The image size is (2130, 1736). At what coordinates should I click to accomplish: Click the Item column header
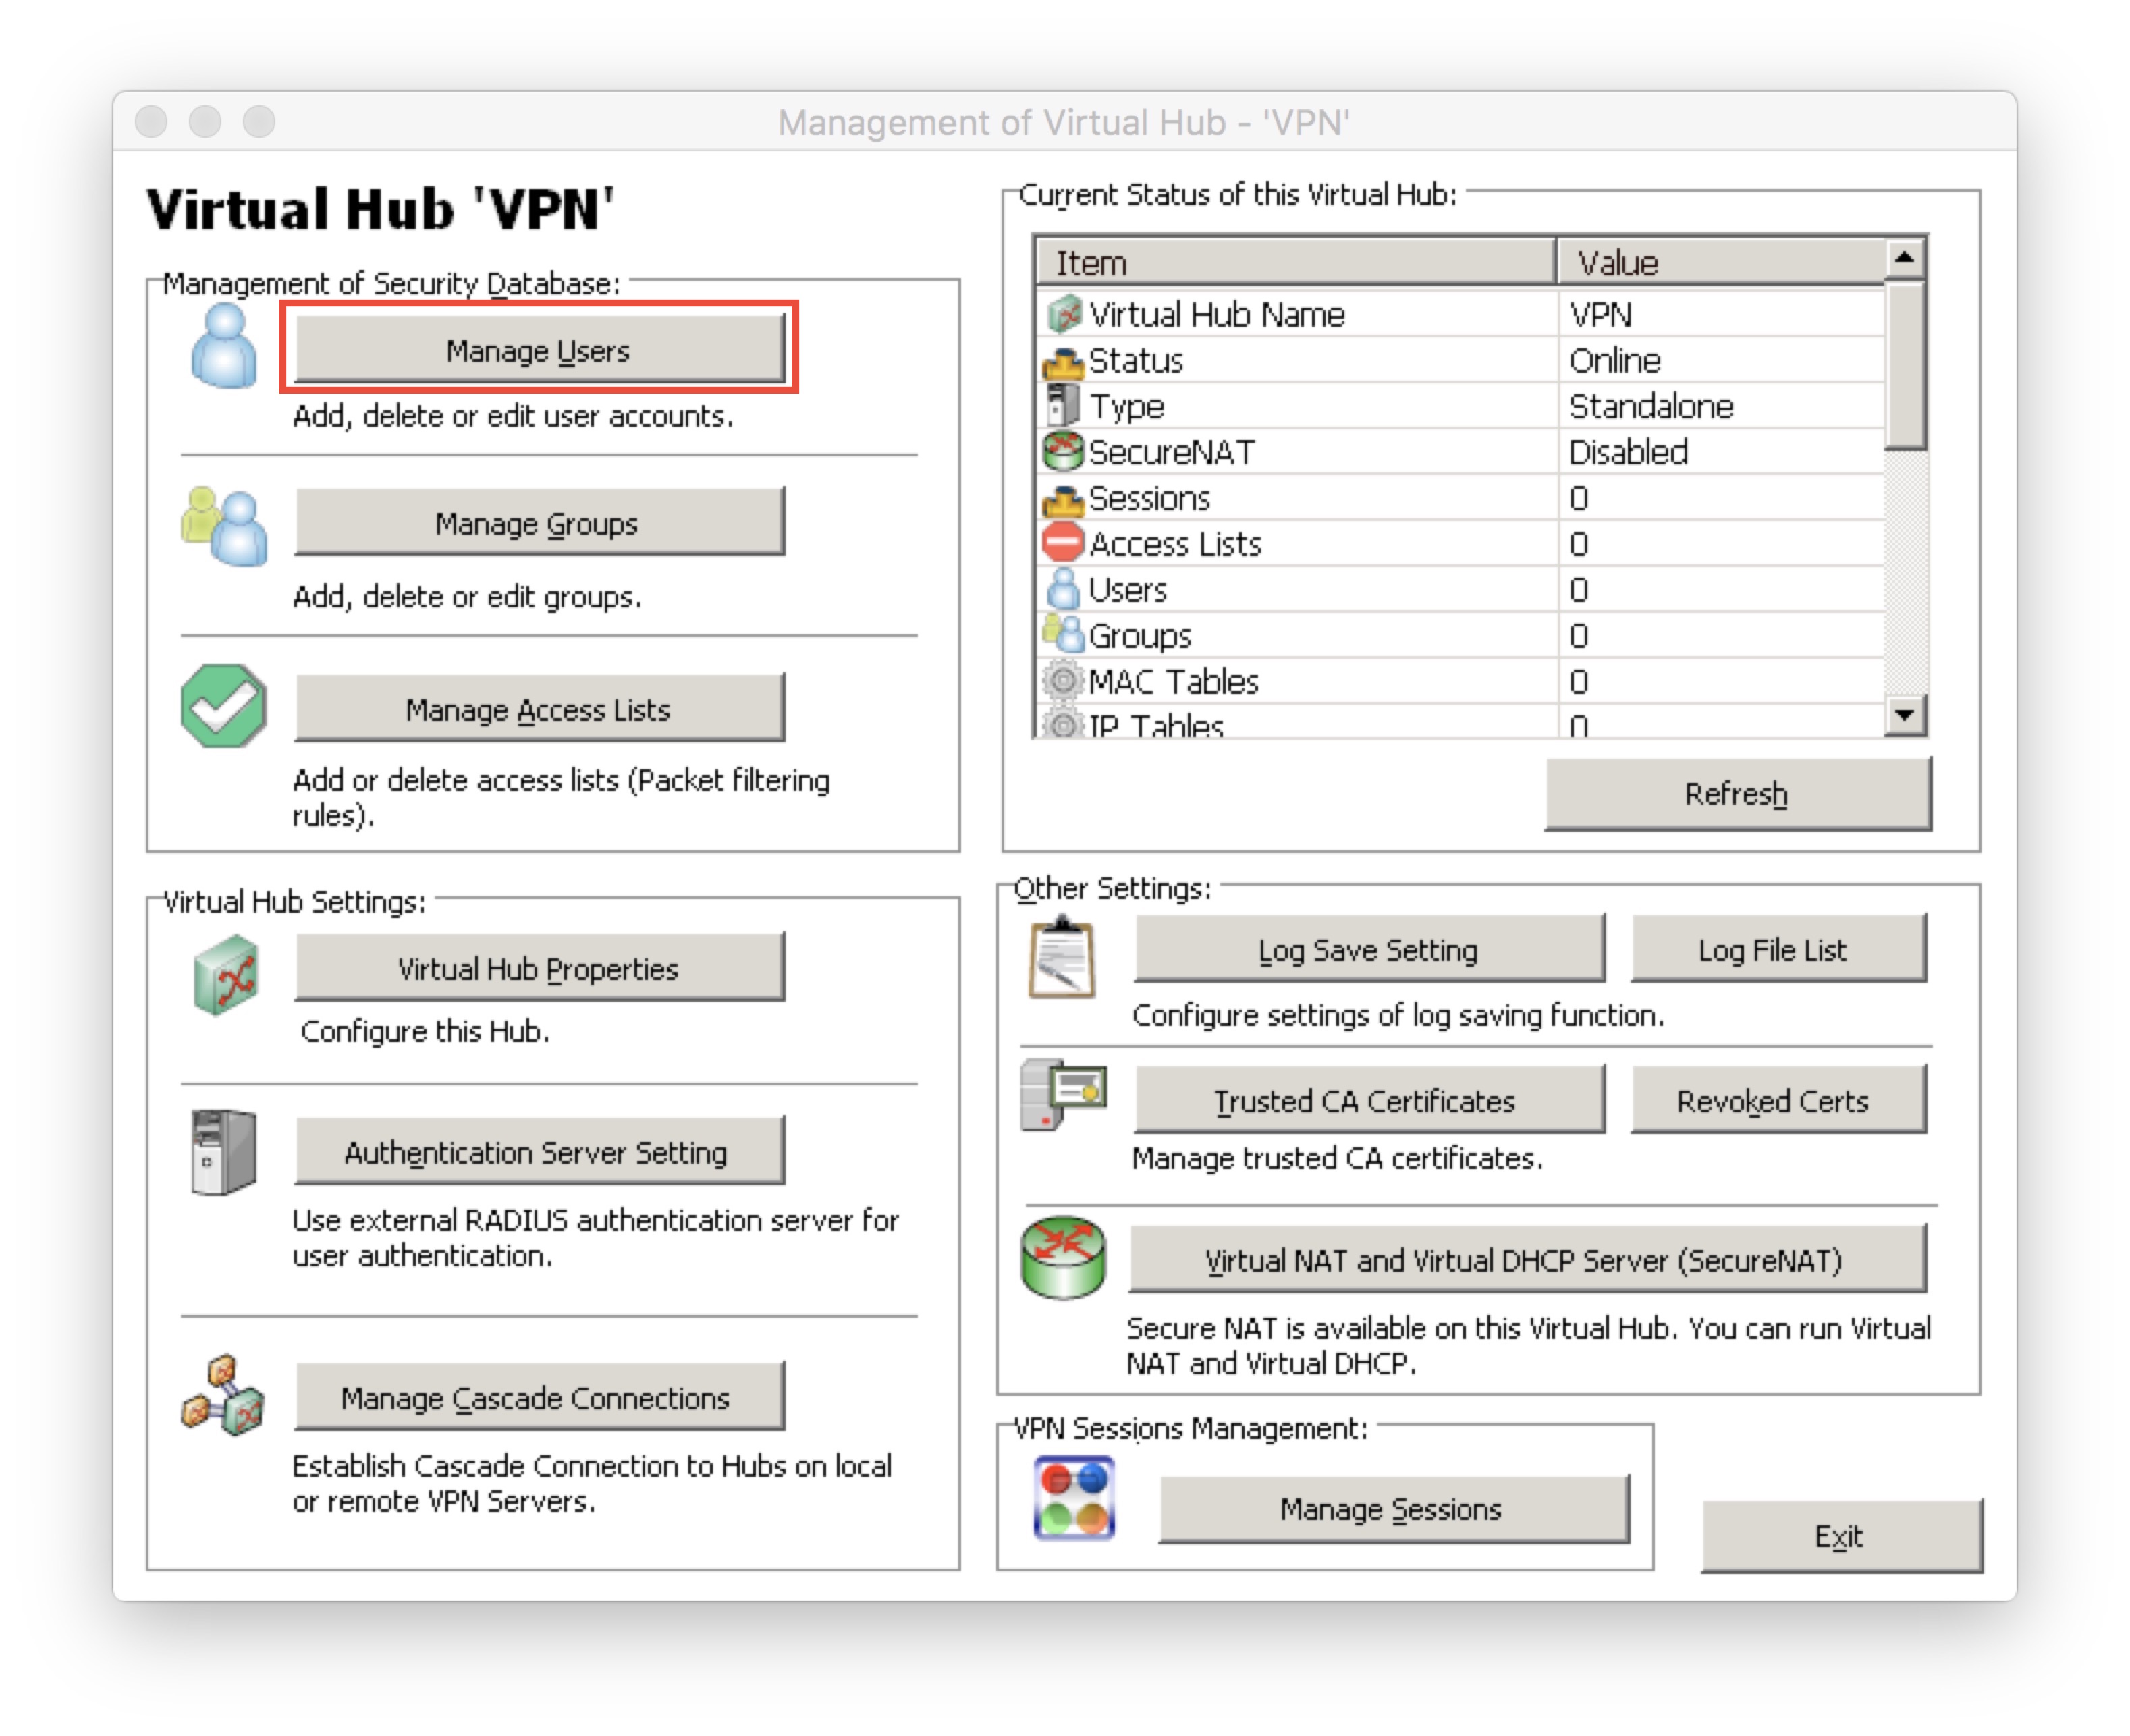(1294, 262)
